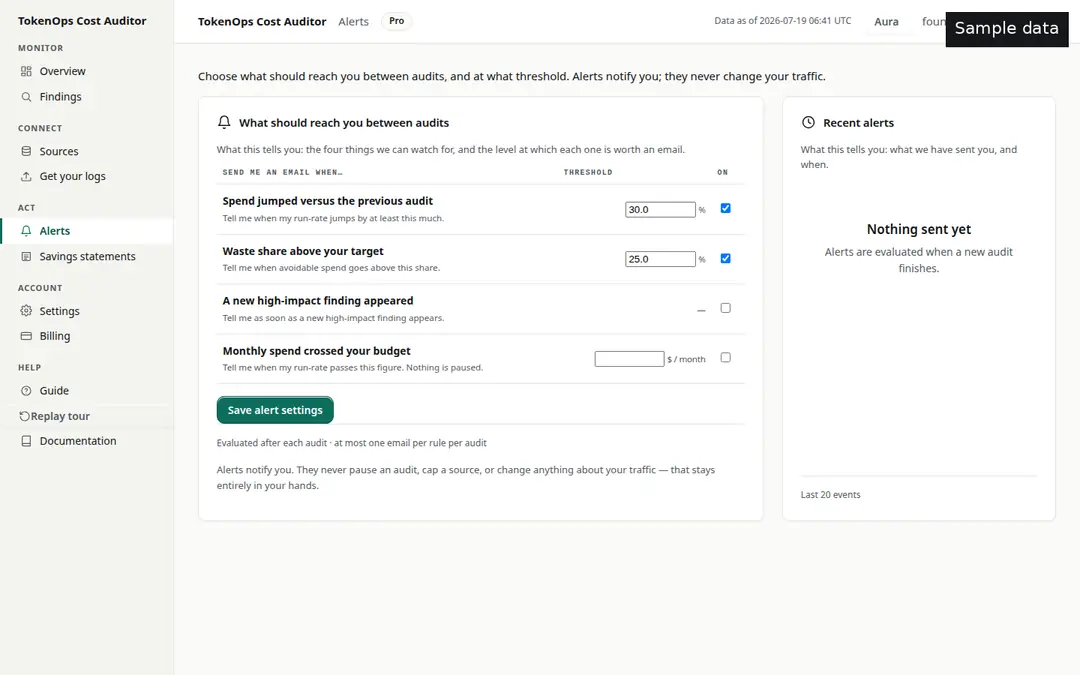Edit the waste share threshold field 25.0
This screenshot has width=1080, height=675.
660,259
